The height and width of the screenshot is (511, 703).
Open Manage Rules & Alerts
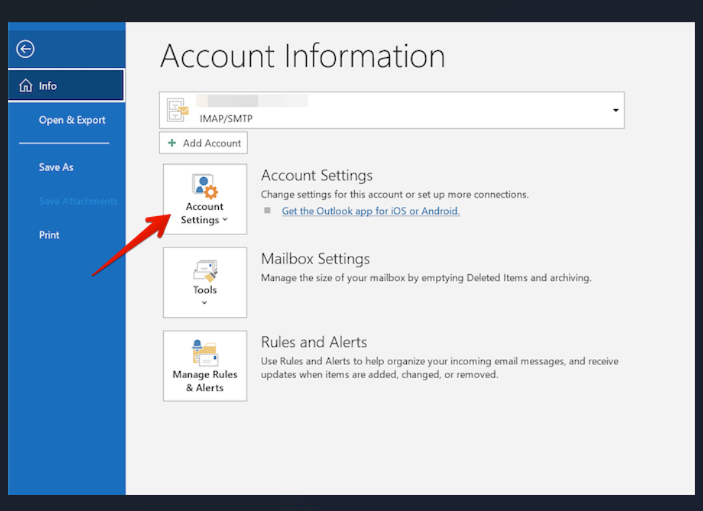tap(205, 366)
